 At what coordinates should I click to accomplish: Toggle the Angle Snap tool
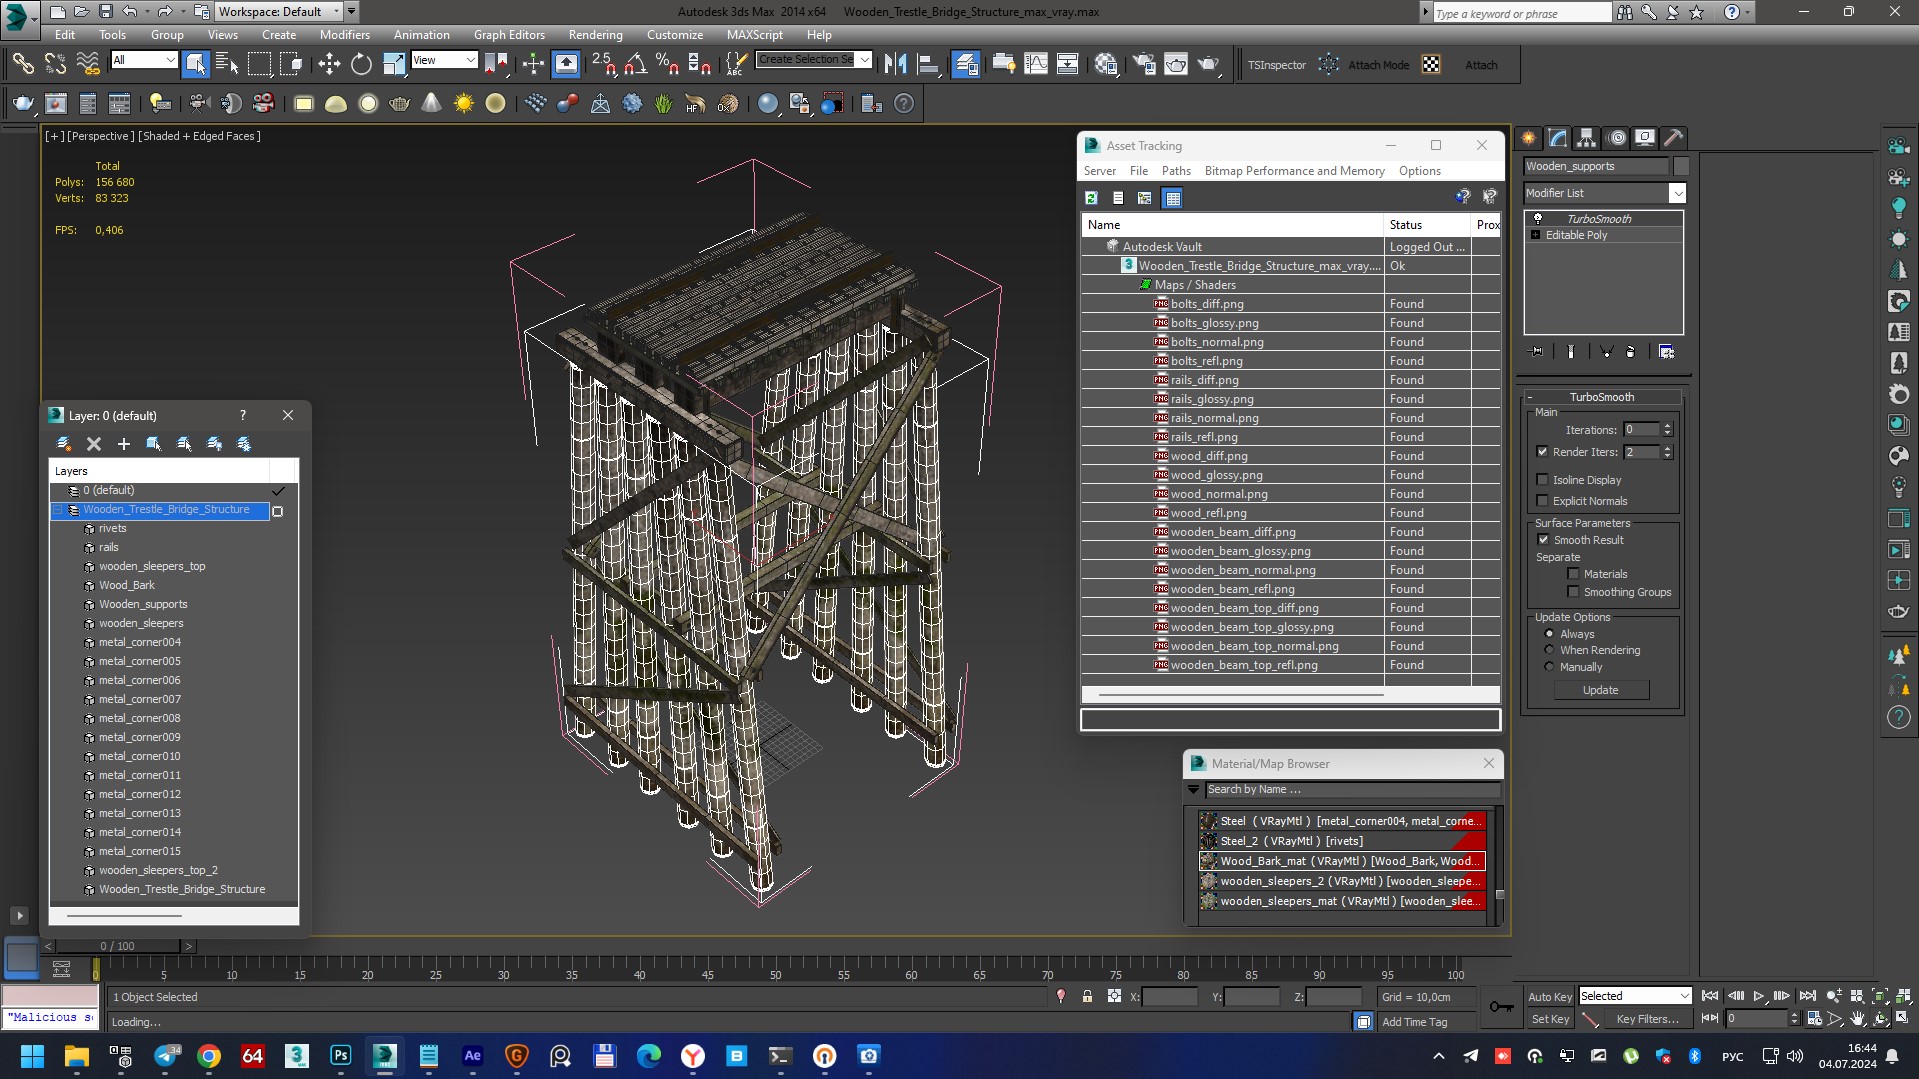click(635, 65)
